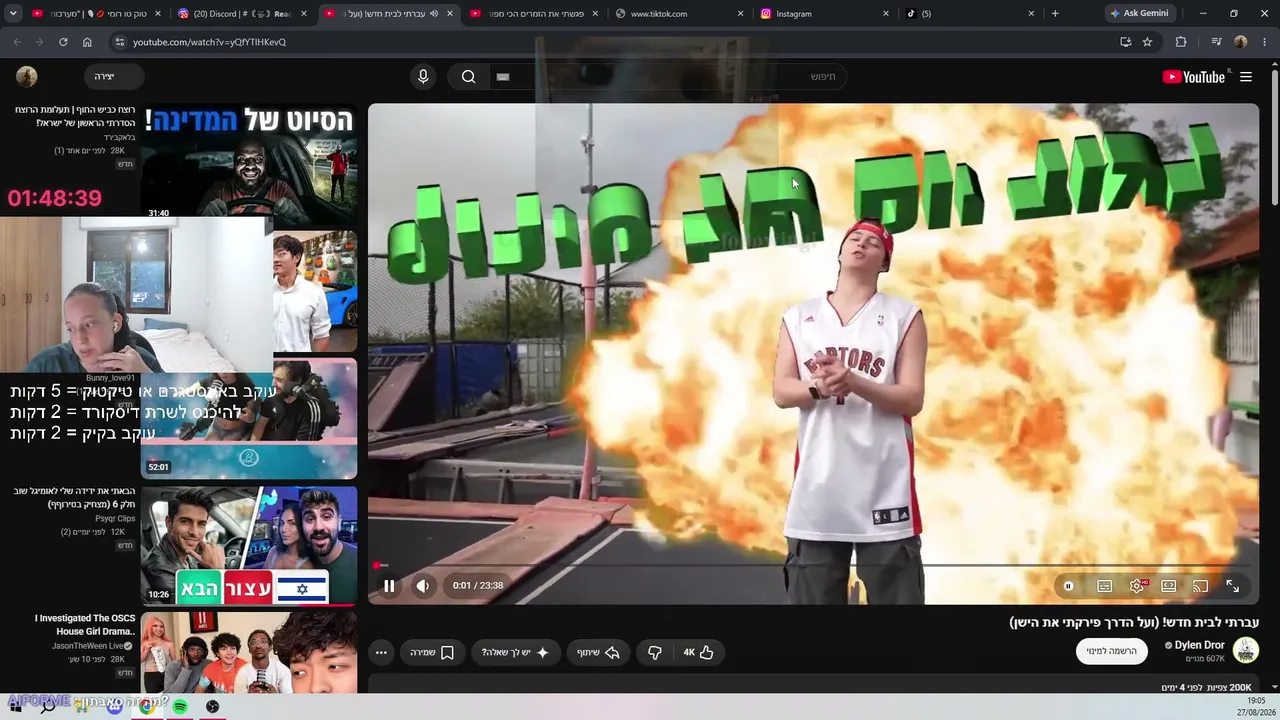Image resolution: width=1280 pixels, height=720 pixels.
Task: Open the Windows Start menu
Action: (x=15, y=706)
